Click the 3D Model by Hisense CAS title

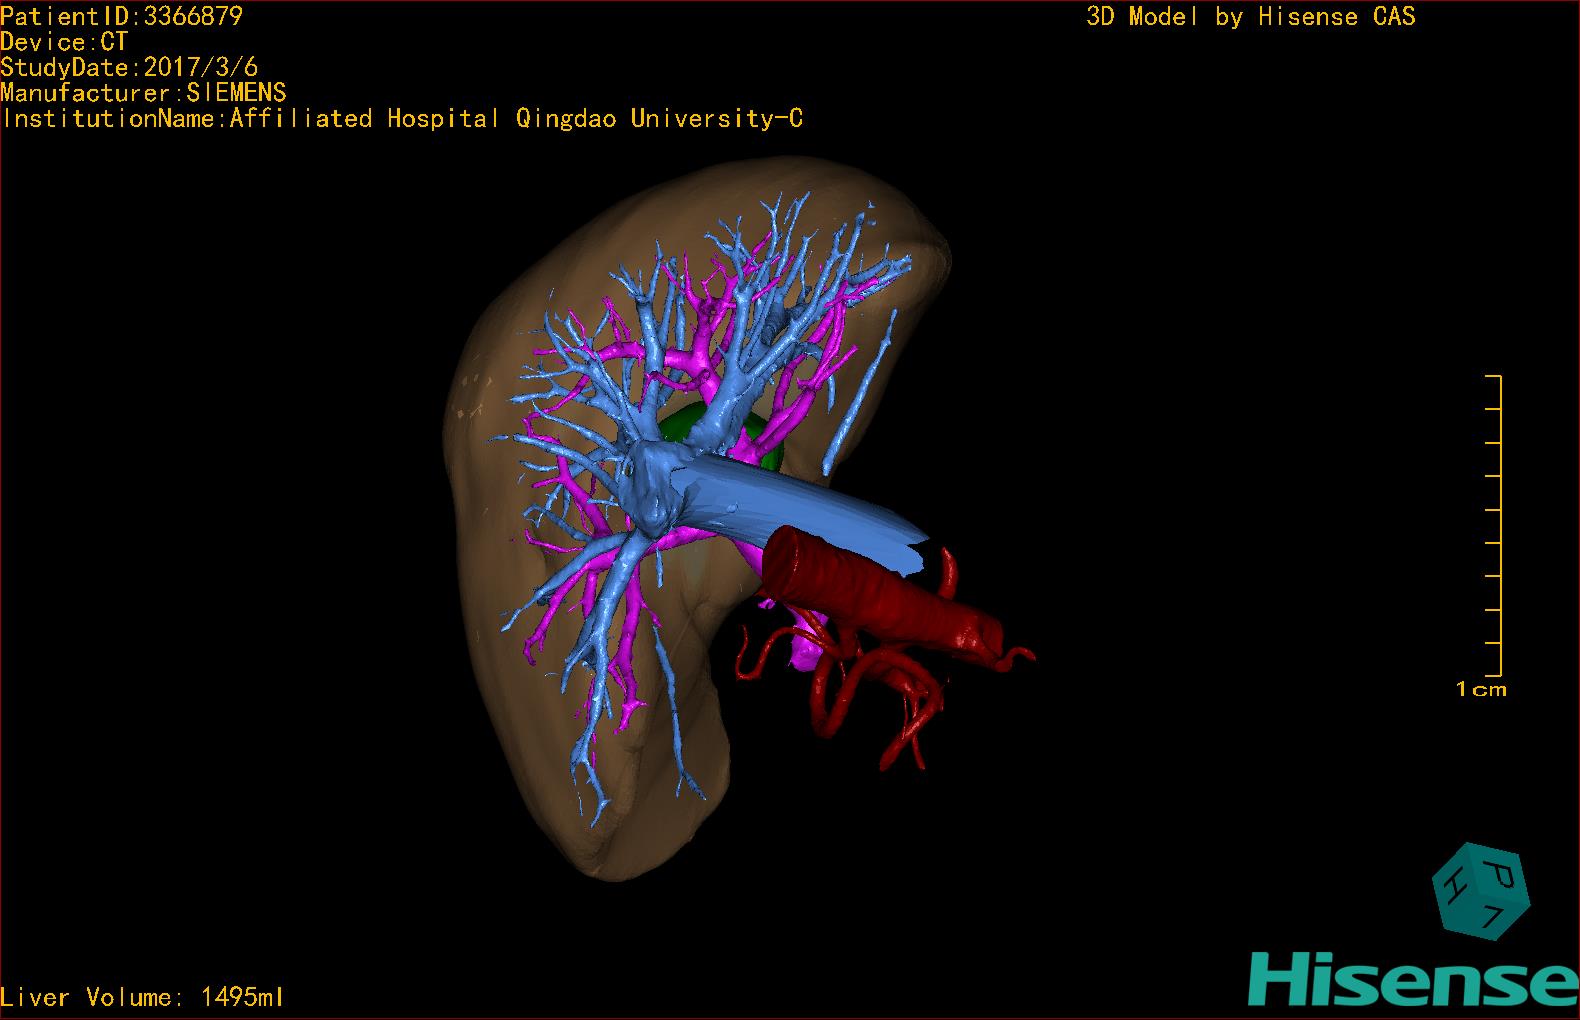(1250, 16)
